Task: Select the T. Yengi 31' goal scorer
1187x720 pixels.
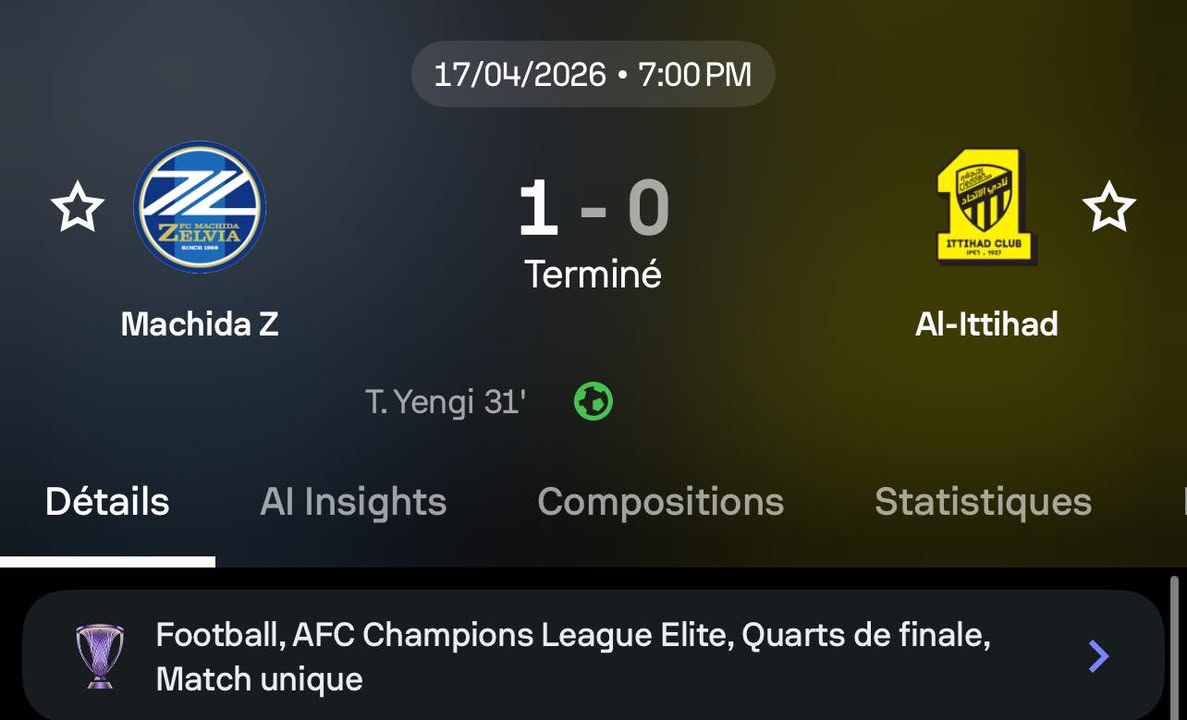Action: [445, 402]
